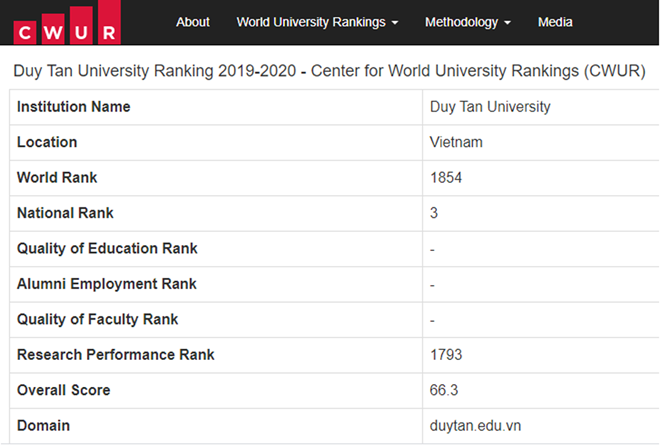Click the National Rank value 3
This screenshot has width=660, height=447.
point(434,213)
